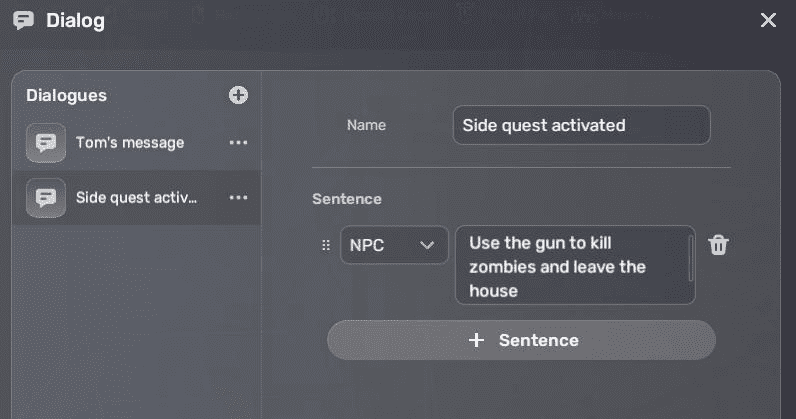Open the NPC speaker dropdown
796x419 pixels.
pos(393,245)
